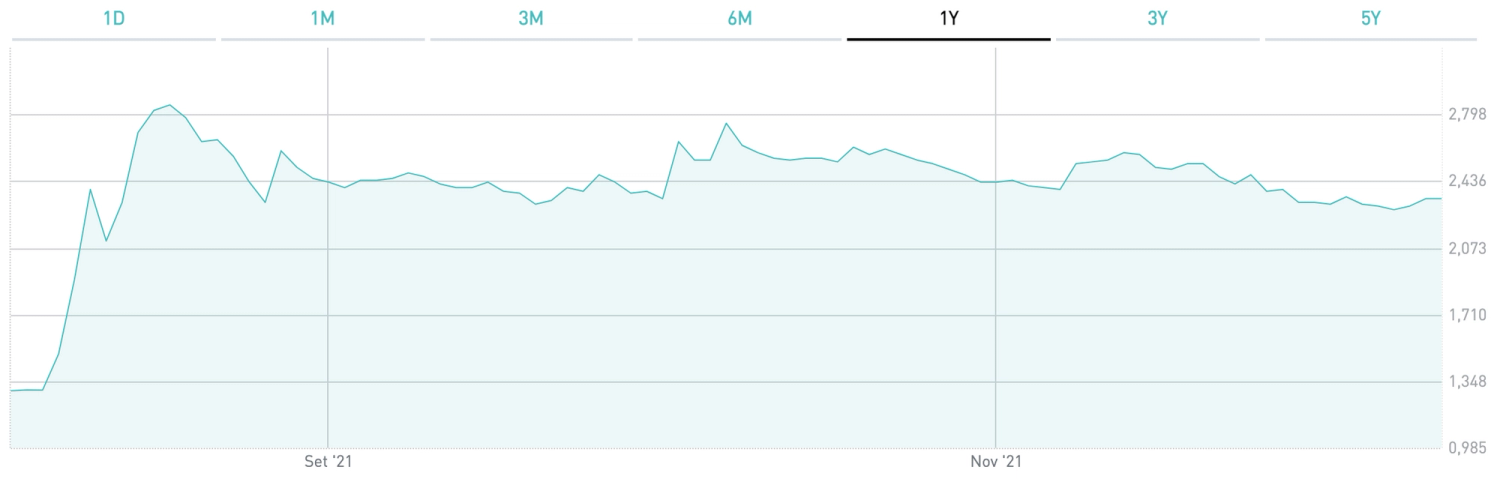View the 5Y range tab
The width and height of the screenshot is (1500, 482).
[x=1370, y=20]
